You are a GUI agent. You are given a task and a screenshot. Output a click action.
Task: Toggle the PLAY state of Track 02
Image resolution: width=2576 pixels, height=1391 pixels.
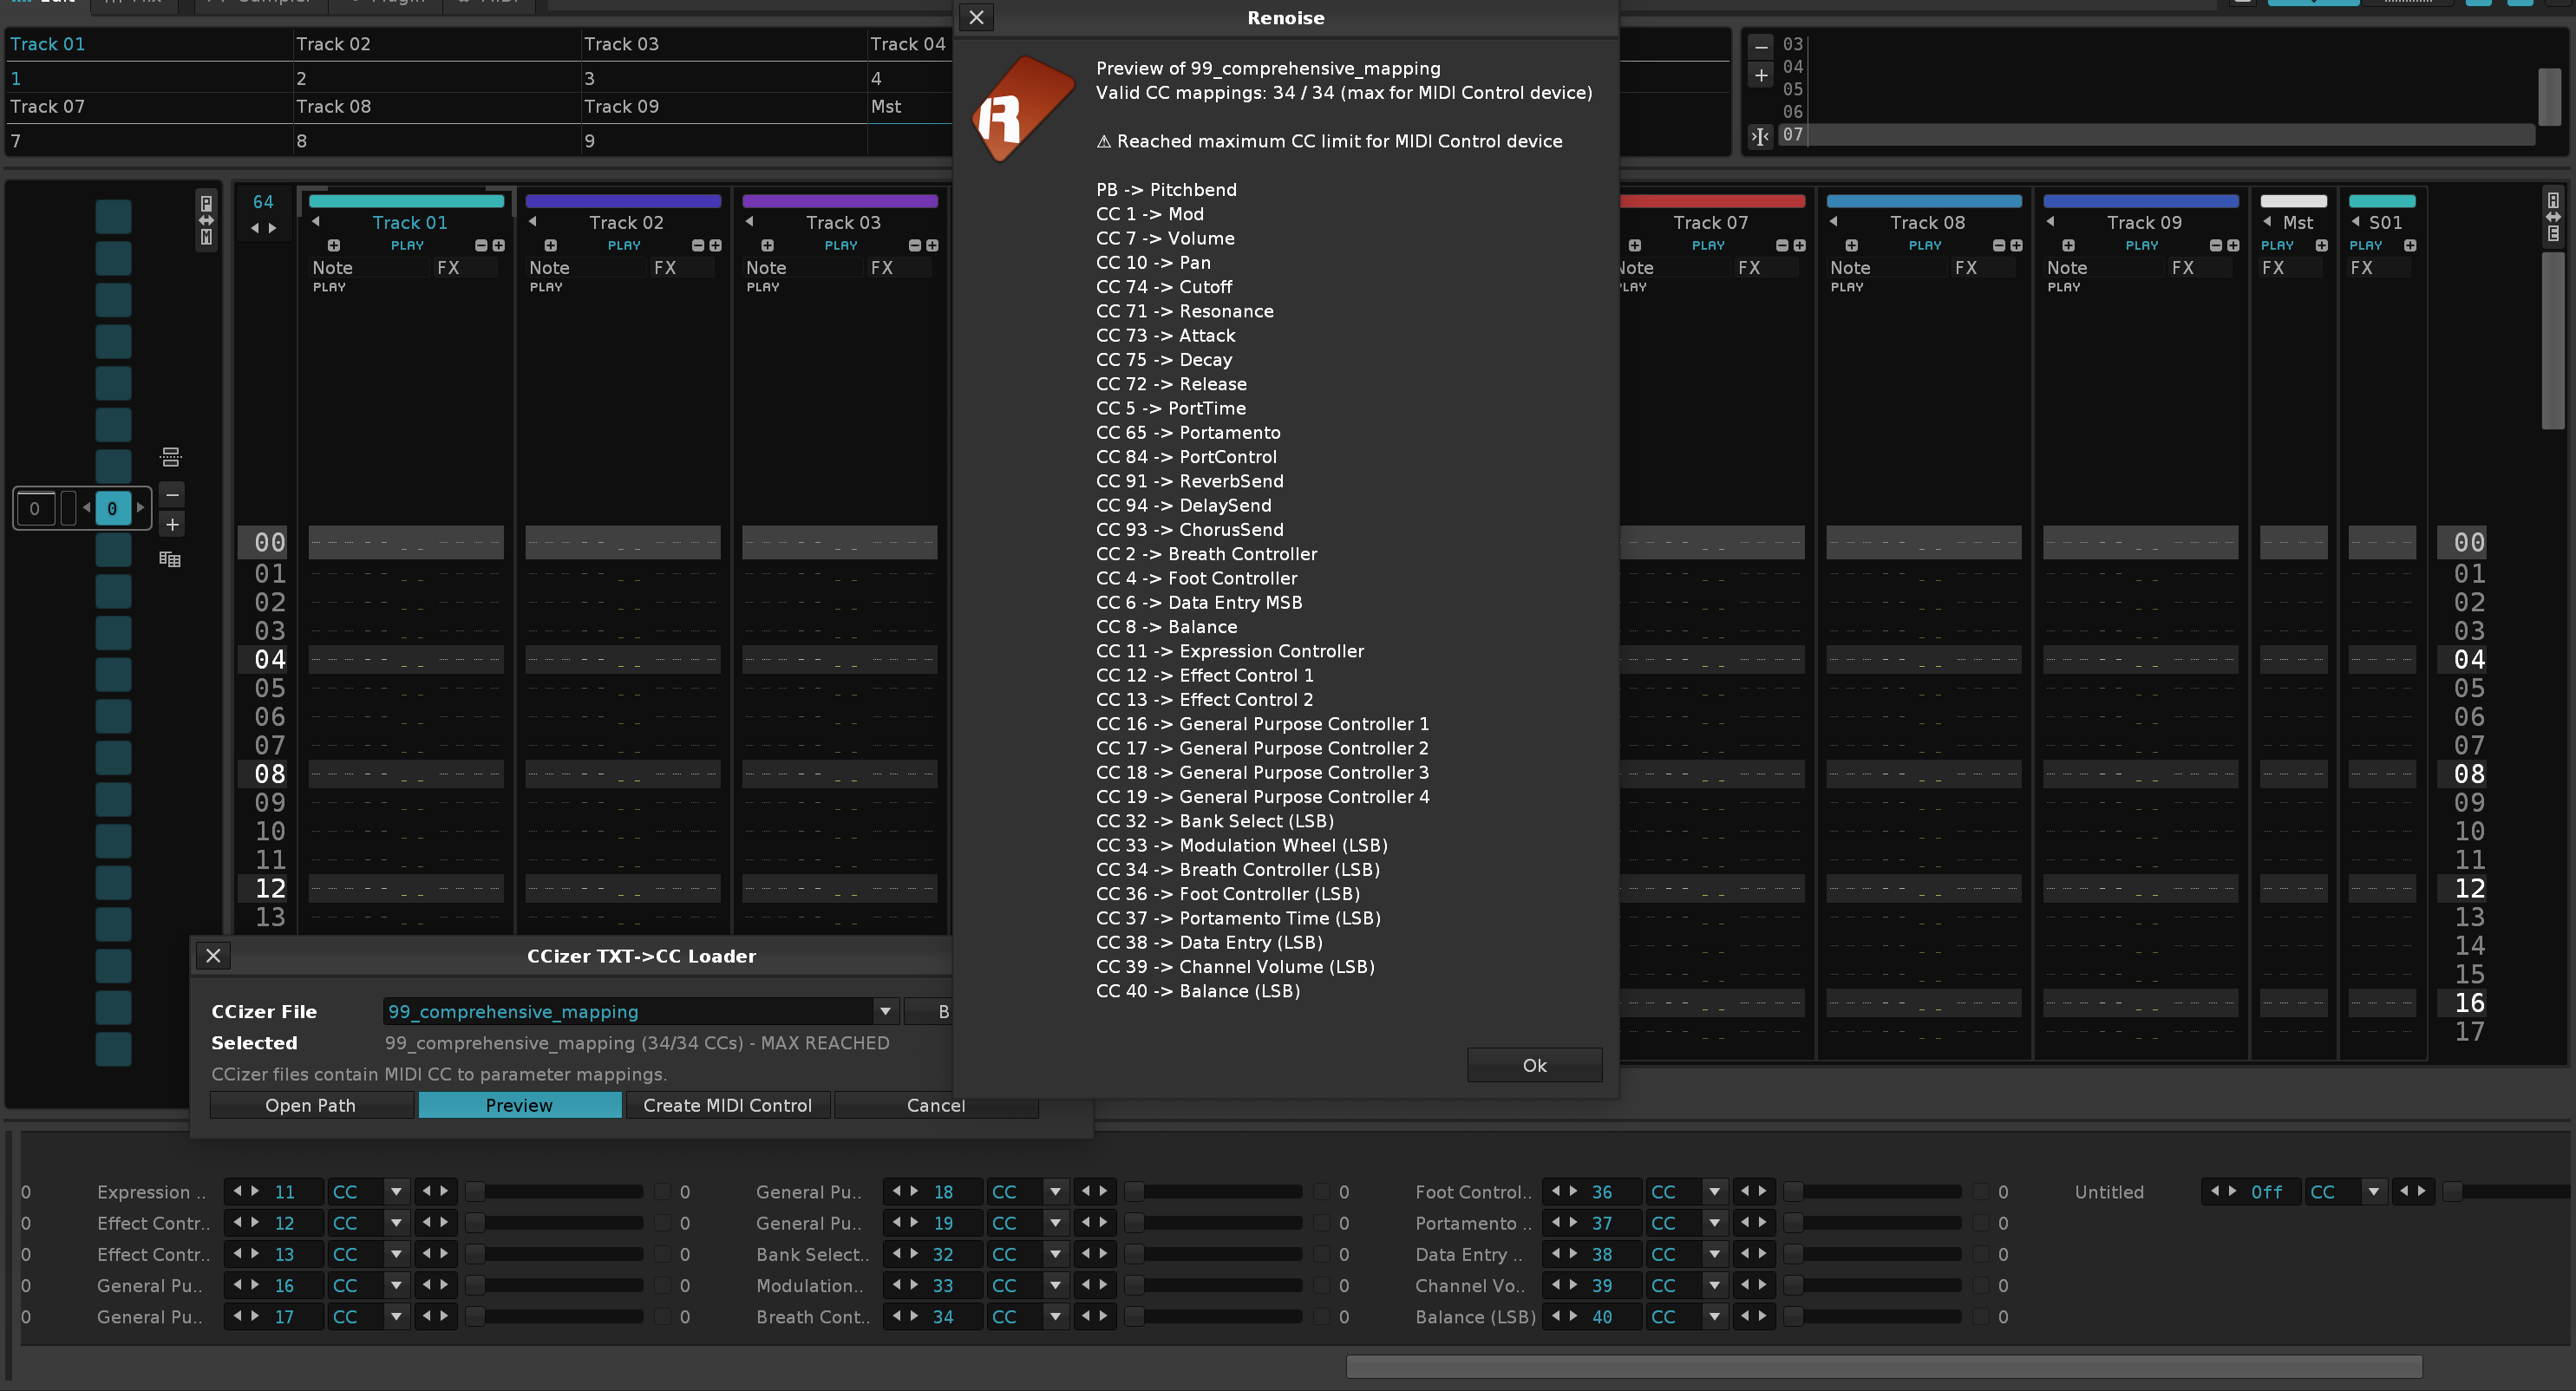pyautogui.click(x=624, y=246)
